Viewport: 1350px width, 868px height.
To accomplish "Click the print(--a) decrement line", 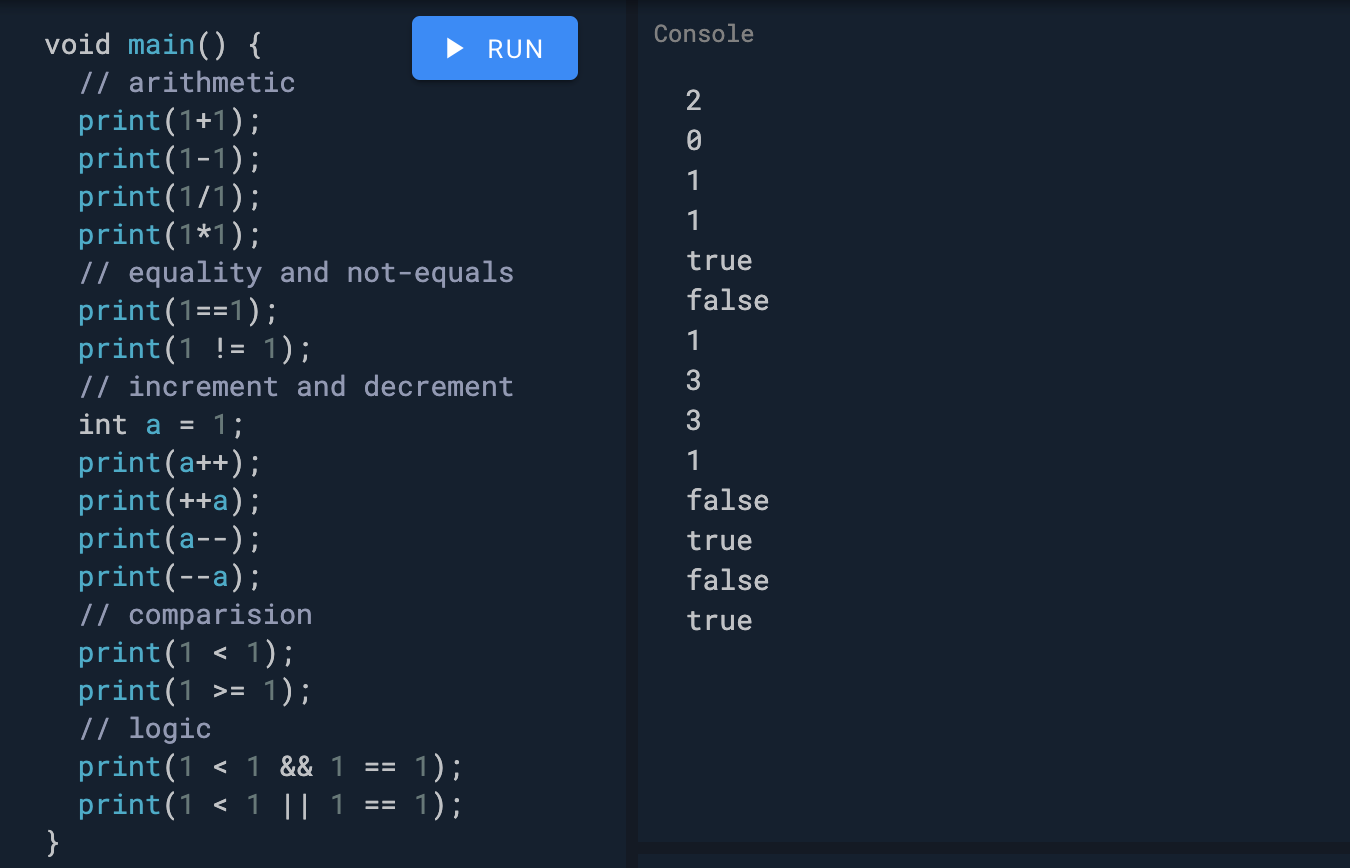I will (168, 576).
